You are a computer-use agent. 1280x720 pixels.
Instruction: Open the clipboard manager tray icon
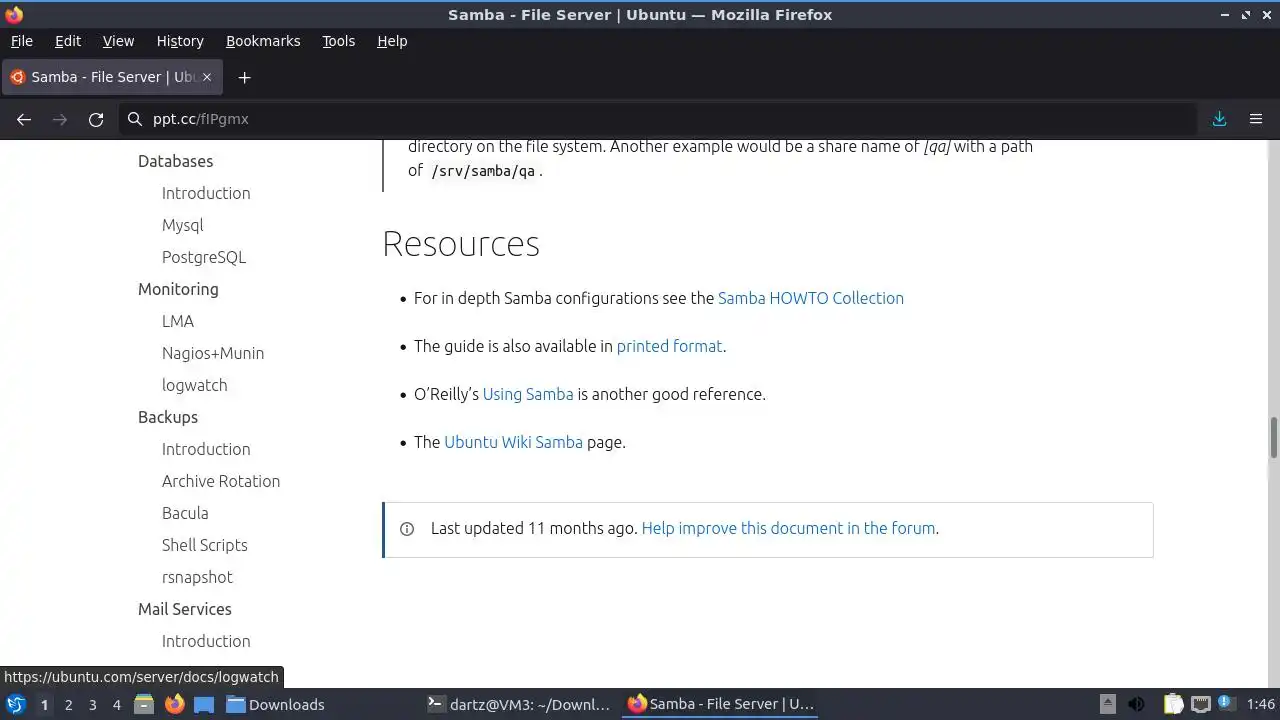click(x=1173, y=704)
